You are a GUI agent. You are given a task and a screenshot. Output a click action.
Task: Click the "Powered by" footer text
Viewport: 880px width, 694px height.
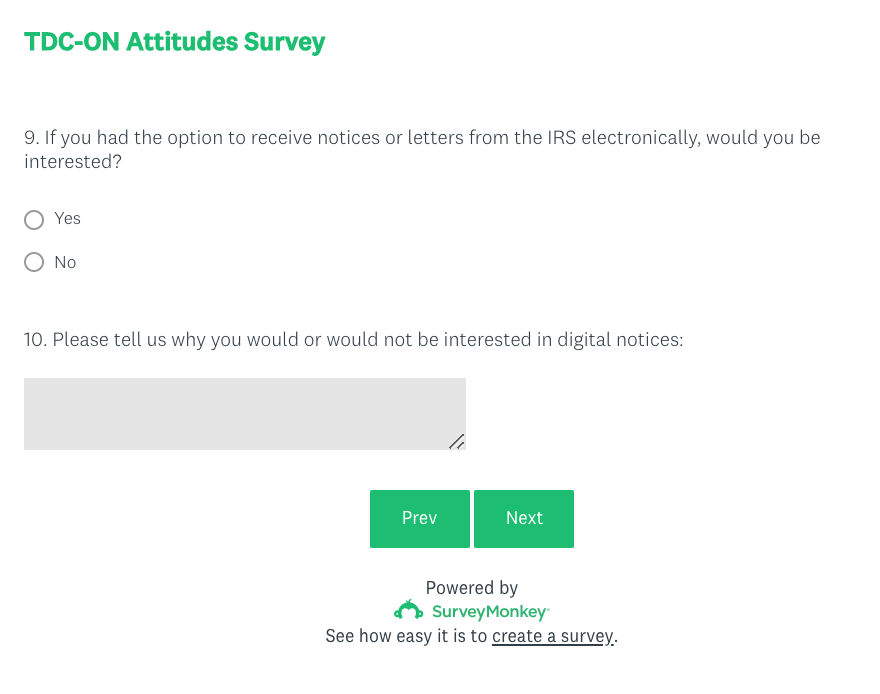pos(472,588)
